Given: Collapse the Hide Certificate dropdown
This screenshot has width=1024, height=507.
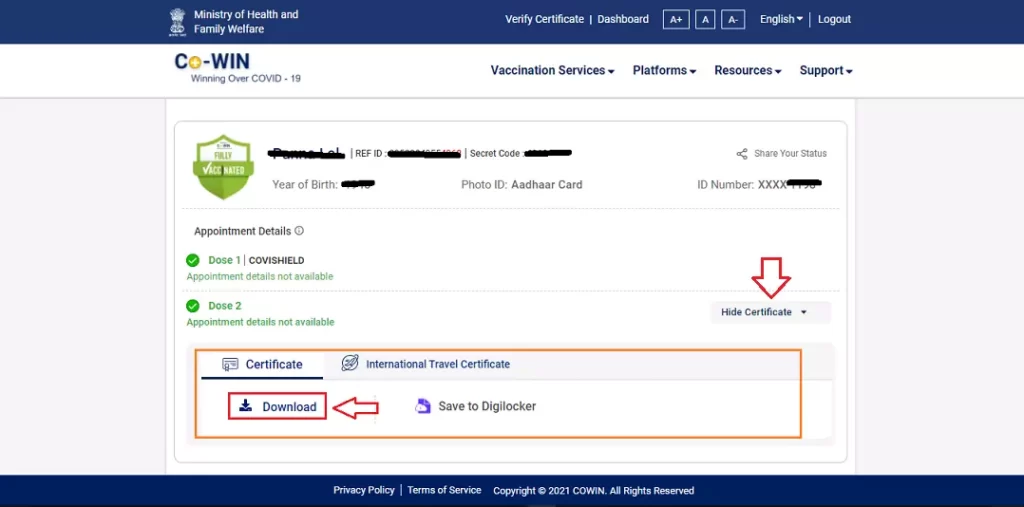Looking at the screenshot, I should [771, 312].
